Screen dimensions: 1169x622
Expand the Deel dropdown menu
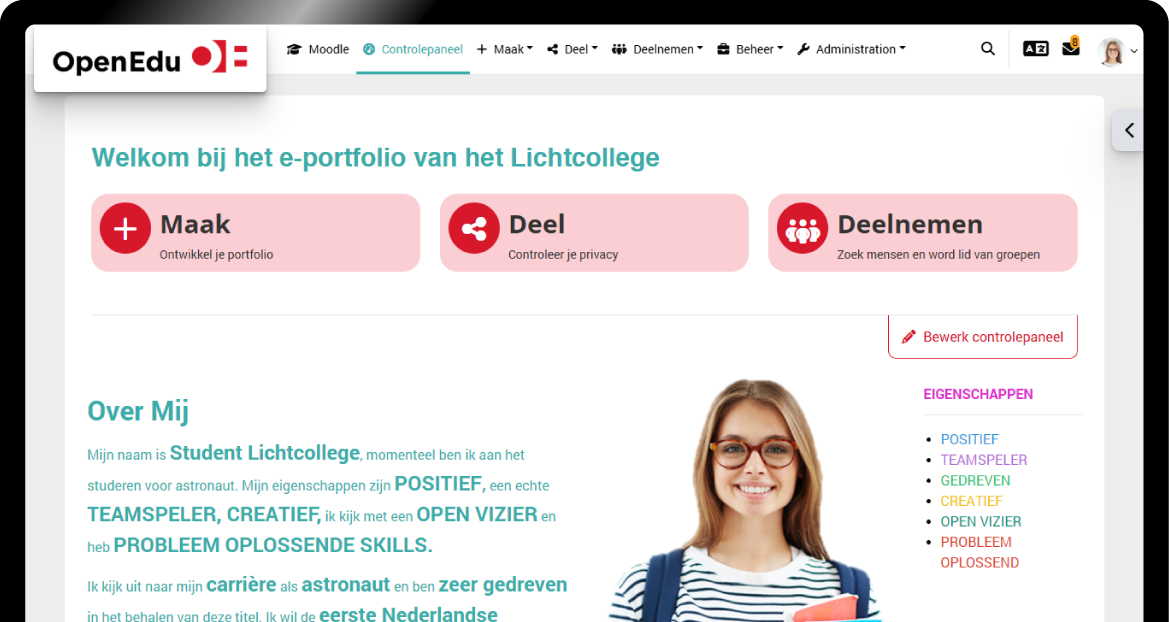(x=573, y=49)
